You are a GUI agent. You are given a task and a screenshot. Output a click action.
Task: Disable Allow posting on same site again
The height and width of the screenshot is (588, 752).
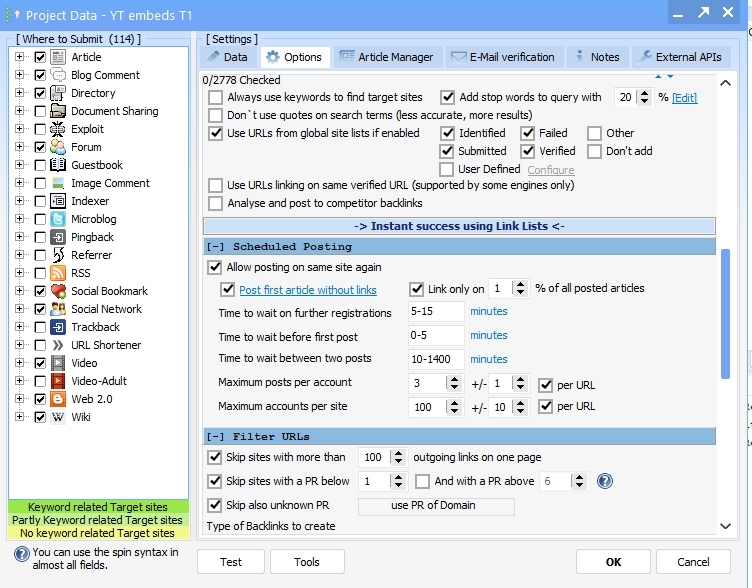[x=215, y=267]
